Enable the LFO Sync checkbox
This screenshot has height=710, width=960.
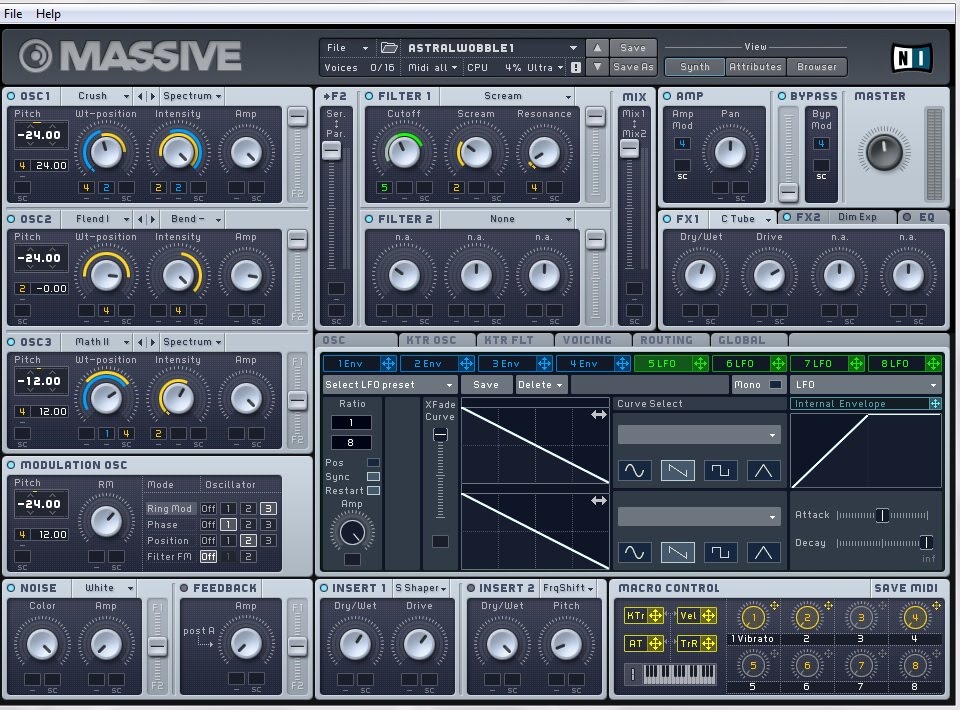[x=373, y=476]
